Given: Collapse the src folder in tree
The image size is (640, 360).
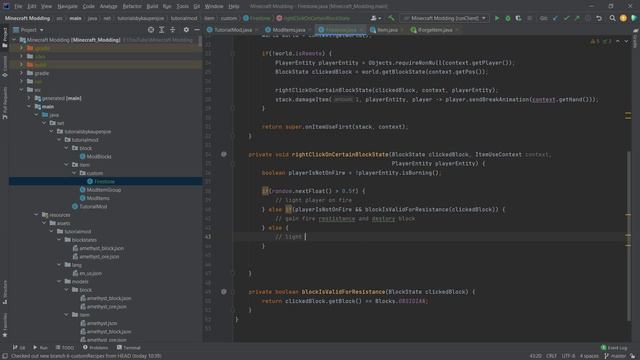Looking at the screenshot, I should click(x=21, y=90).
